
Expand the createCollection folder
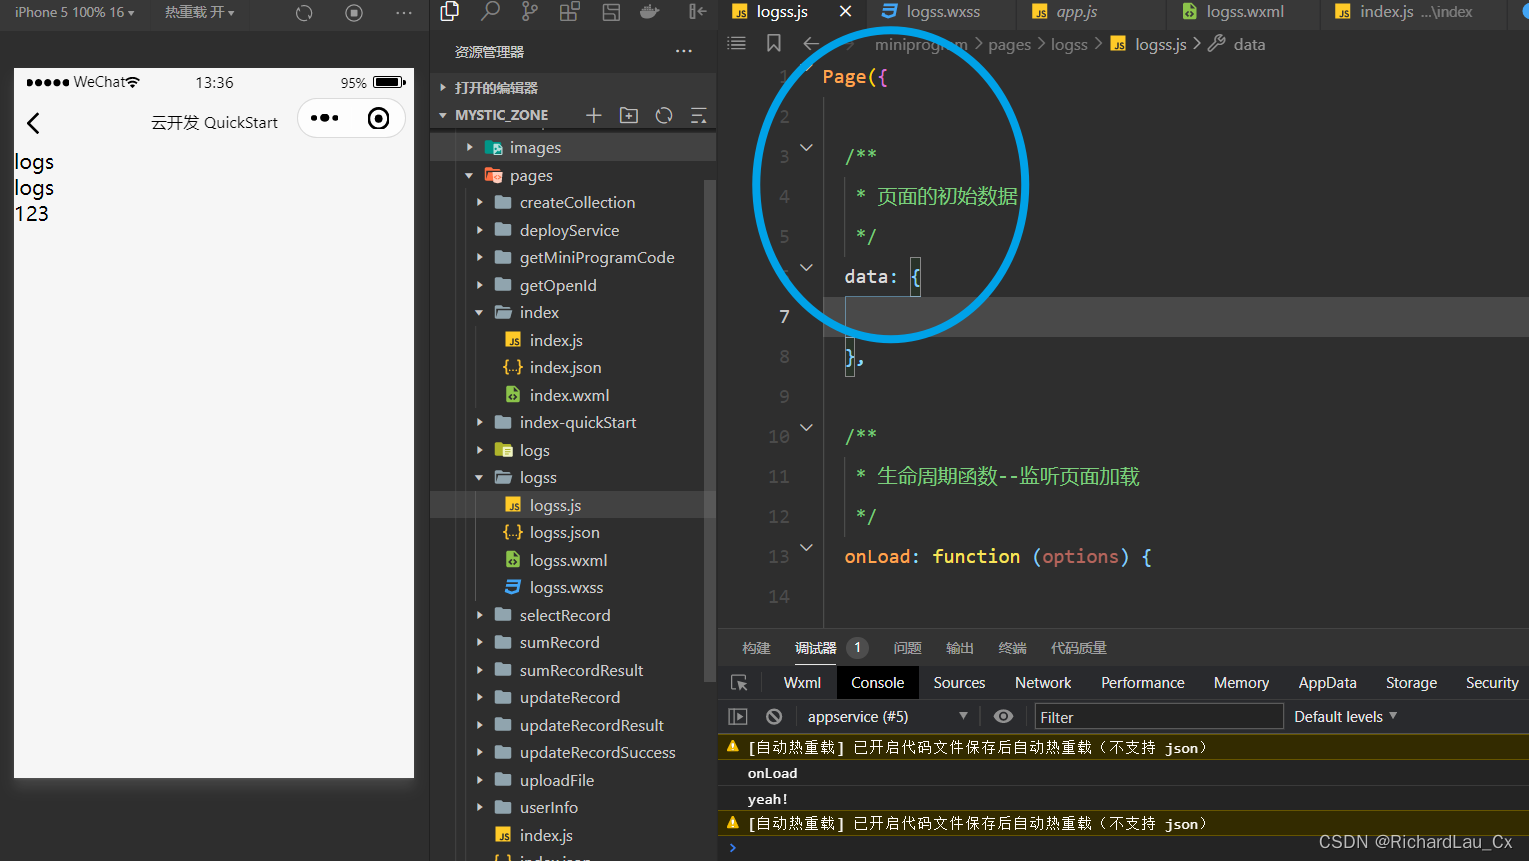[x=573, y=202]
